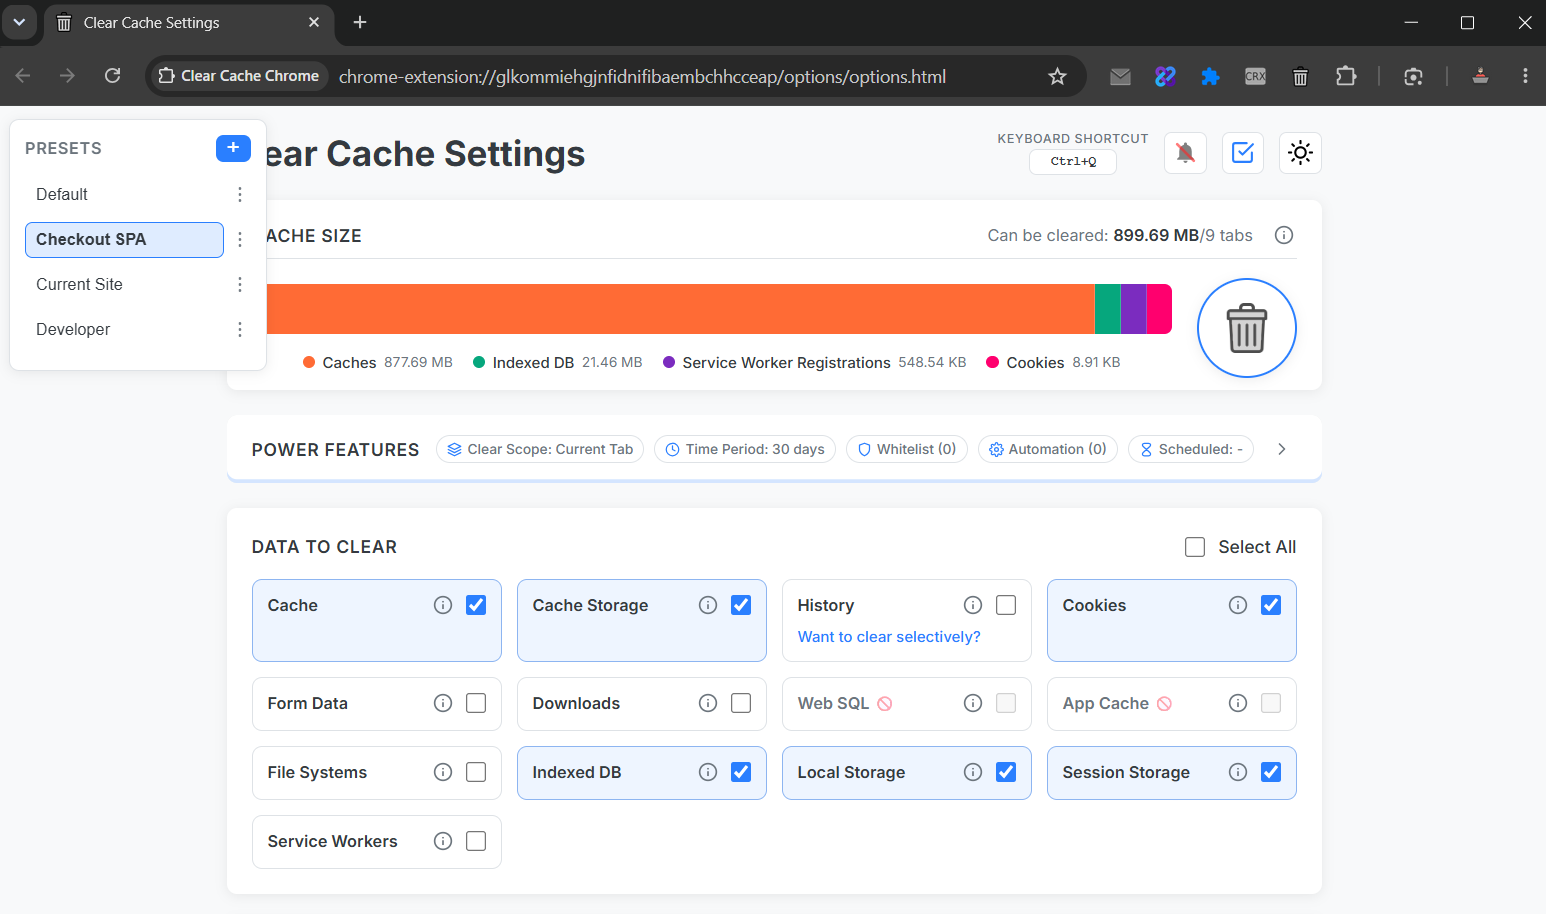
Task: Show info for Downloads item
Action: pyautogui.click(x=708, y=703)
